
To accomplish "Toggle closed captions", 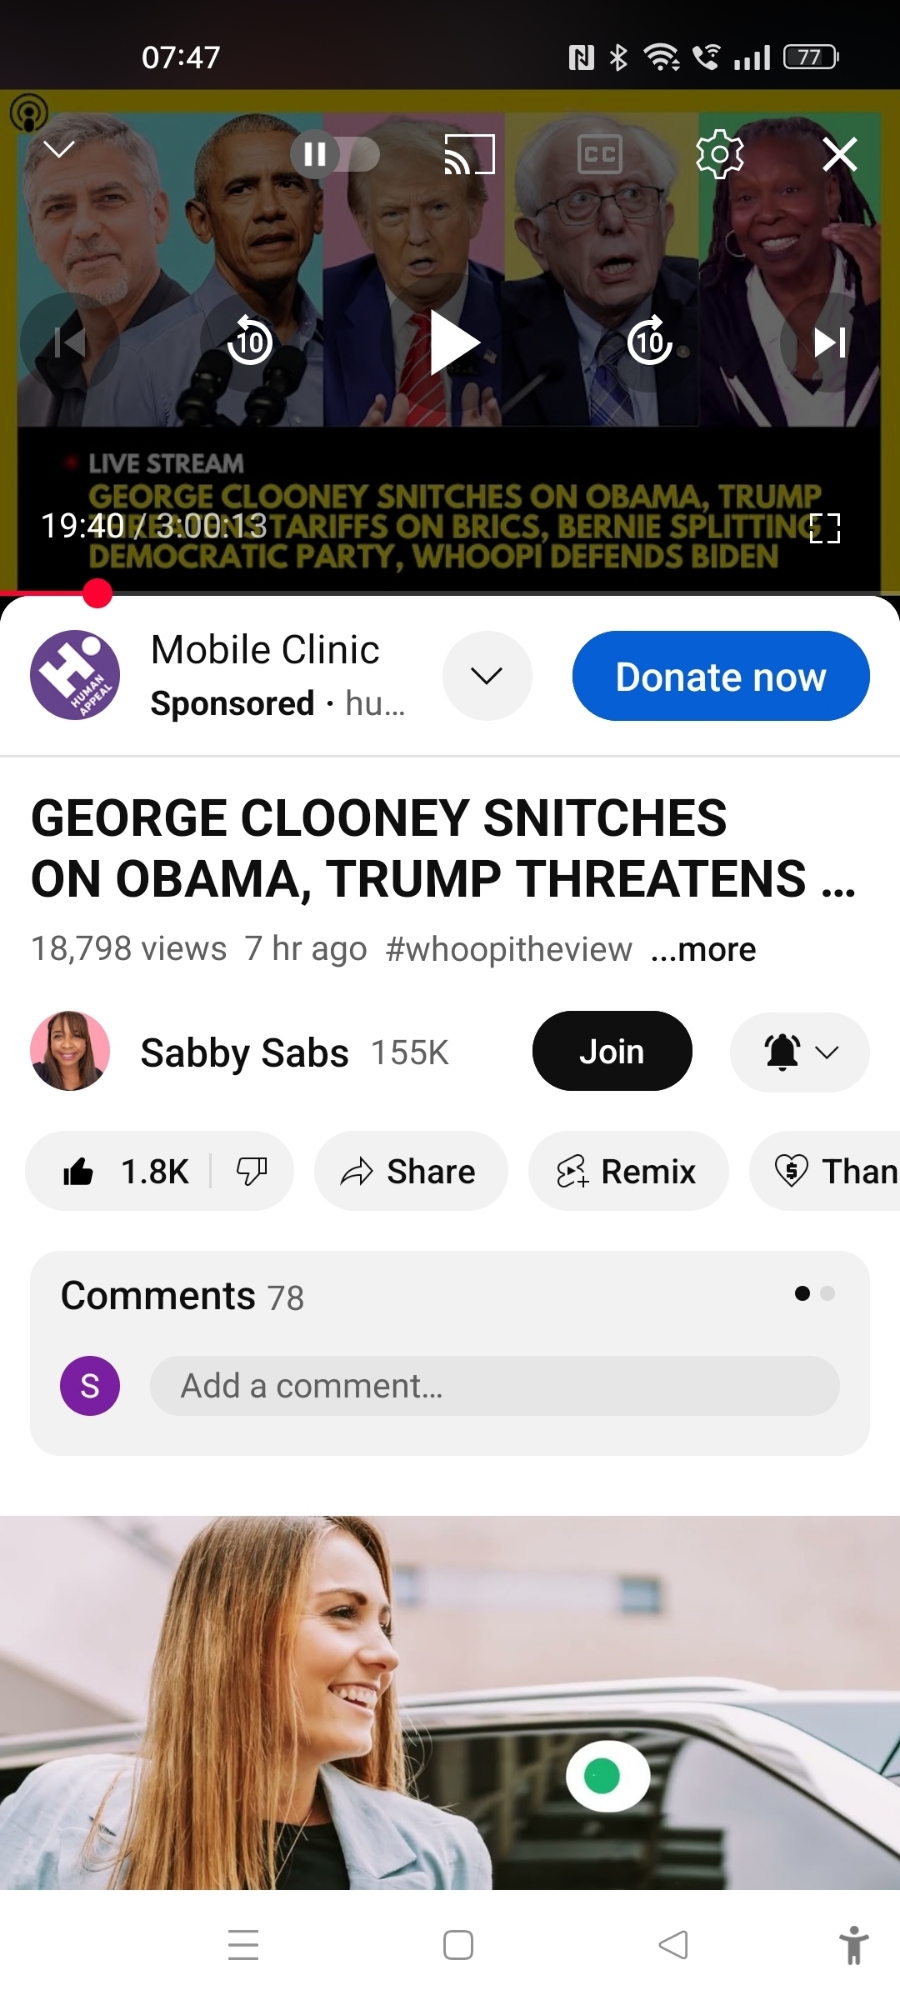I will tap(600, 154).
